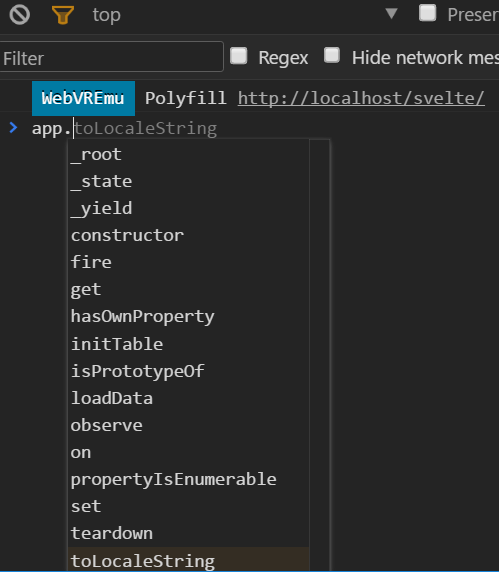Image resolution: width=504 pixels, height=575 pixels.
Task: Click the clear console icon
Action: tap(19, 15)
